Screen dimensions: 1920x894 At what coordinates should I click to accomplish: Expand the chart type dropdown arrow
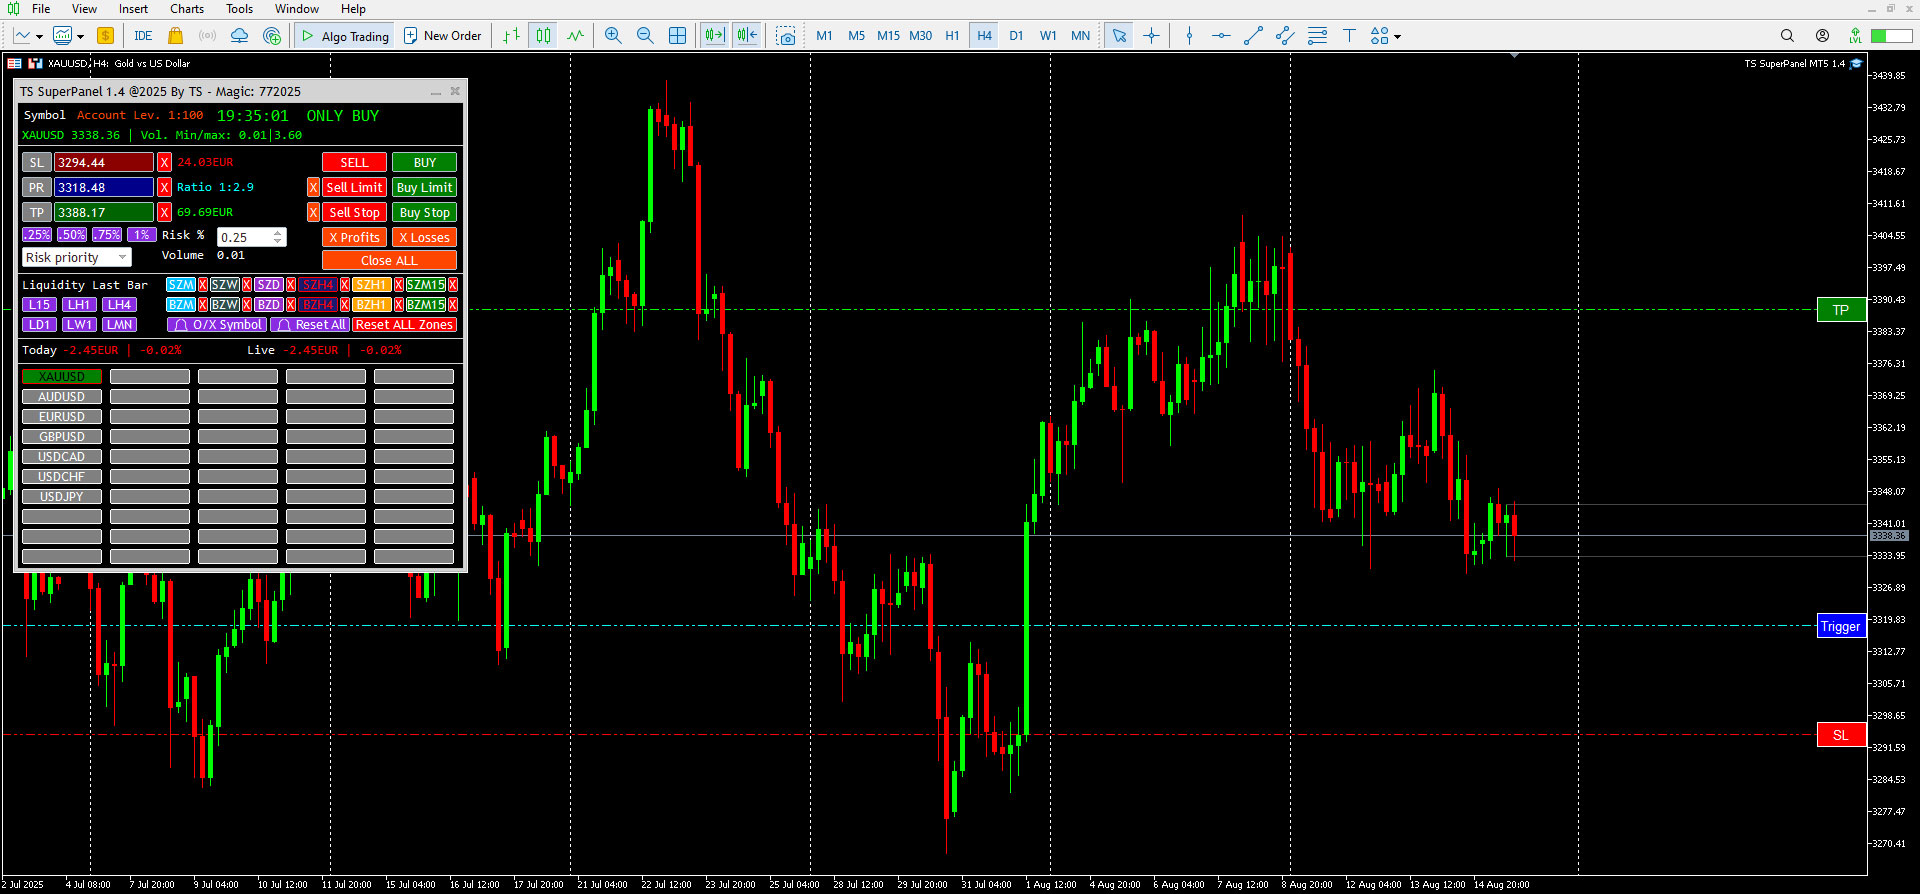(39, 37)
